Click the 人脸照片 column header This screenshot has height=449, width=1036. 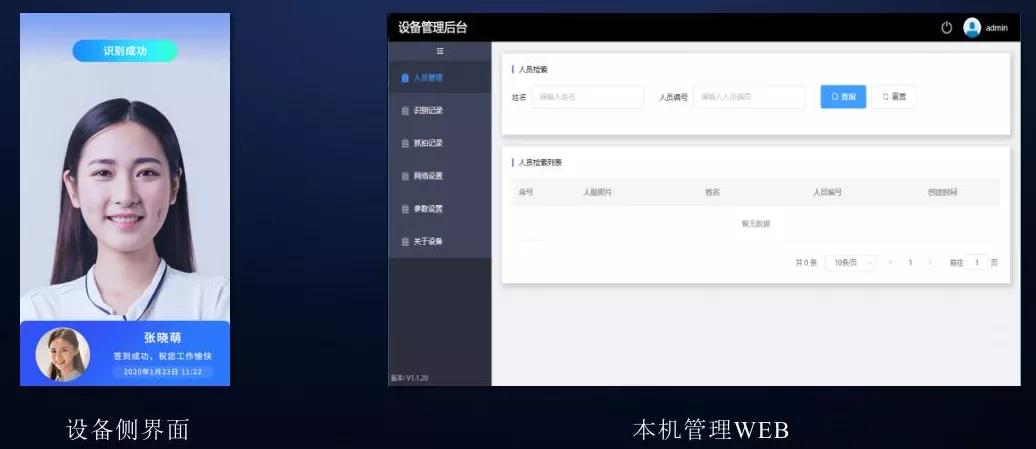pyautogui.click(x=597, y=193)
